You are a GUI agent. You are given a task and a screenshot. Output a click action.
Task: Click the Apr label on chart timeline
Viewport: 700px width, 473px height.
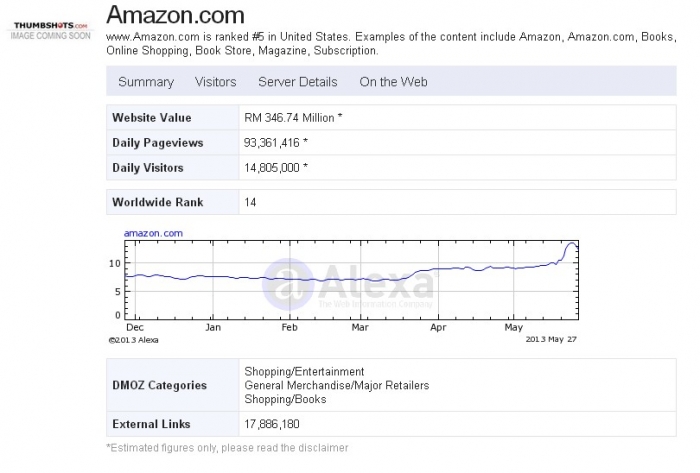click(439, 327)
